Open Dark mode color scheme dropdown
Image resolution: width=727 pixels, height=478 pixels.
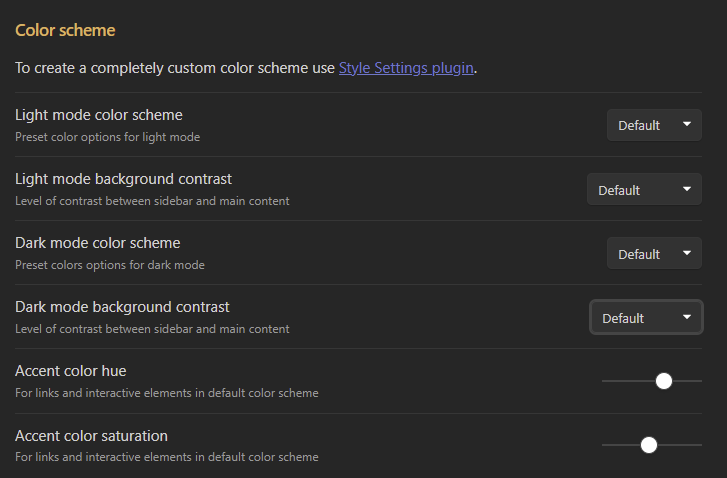(x=654, y=253)
